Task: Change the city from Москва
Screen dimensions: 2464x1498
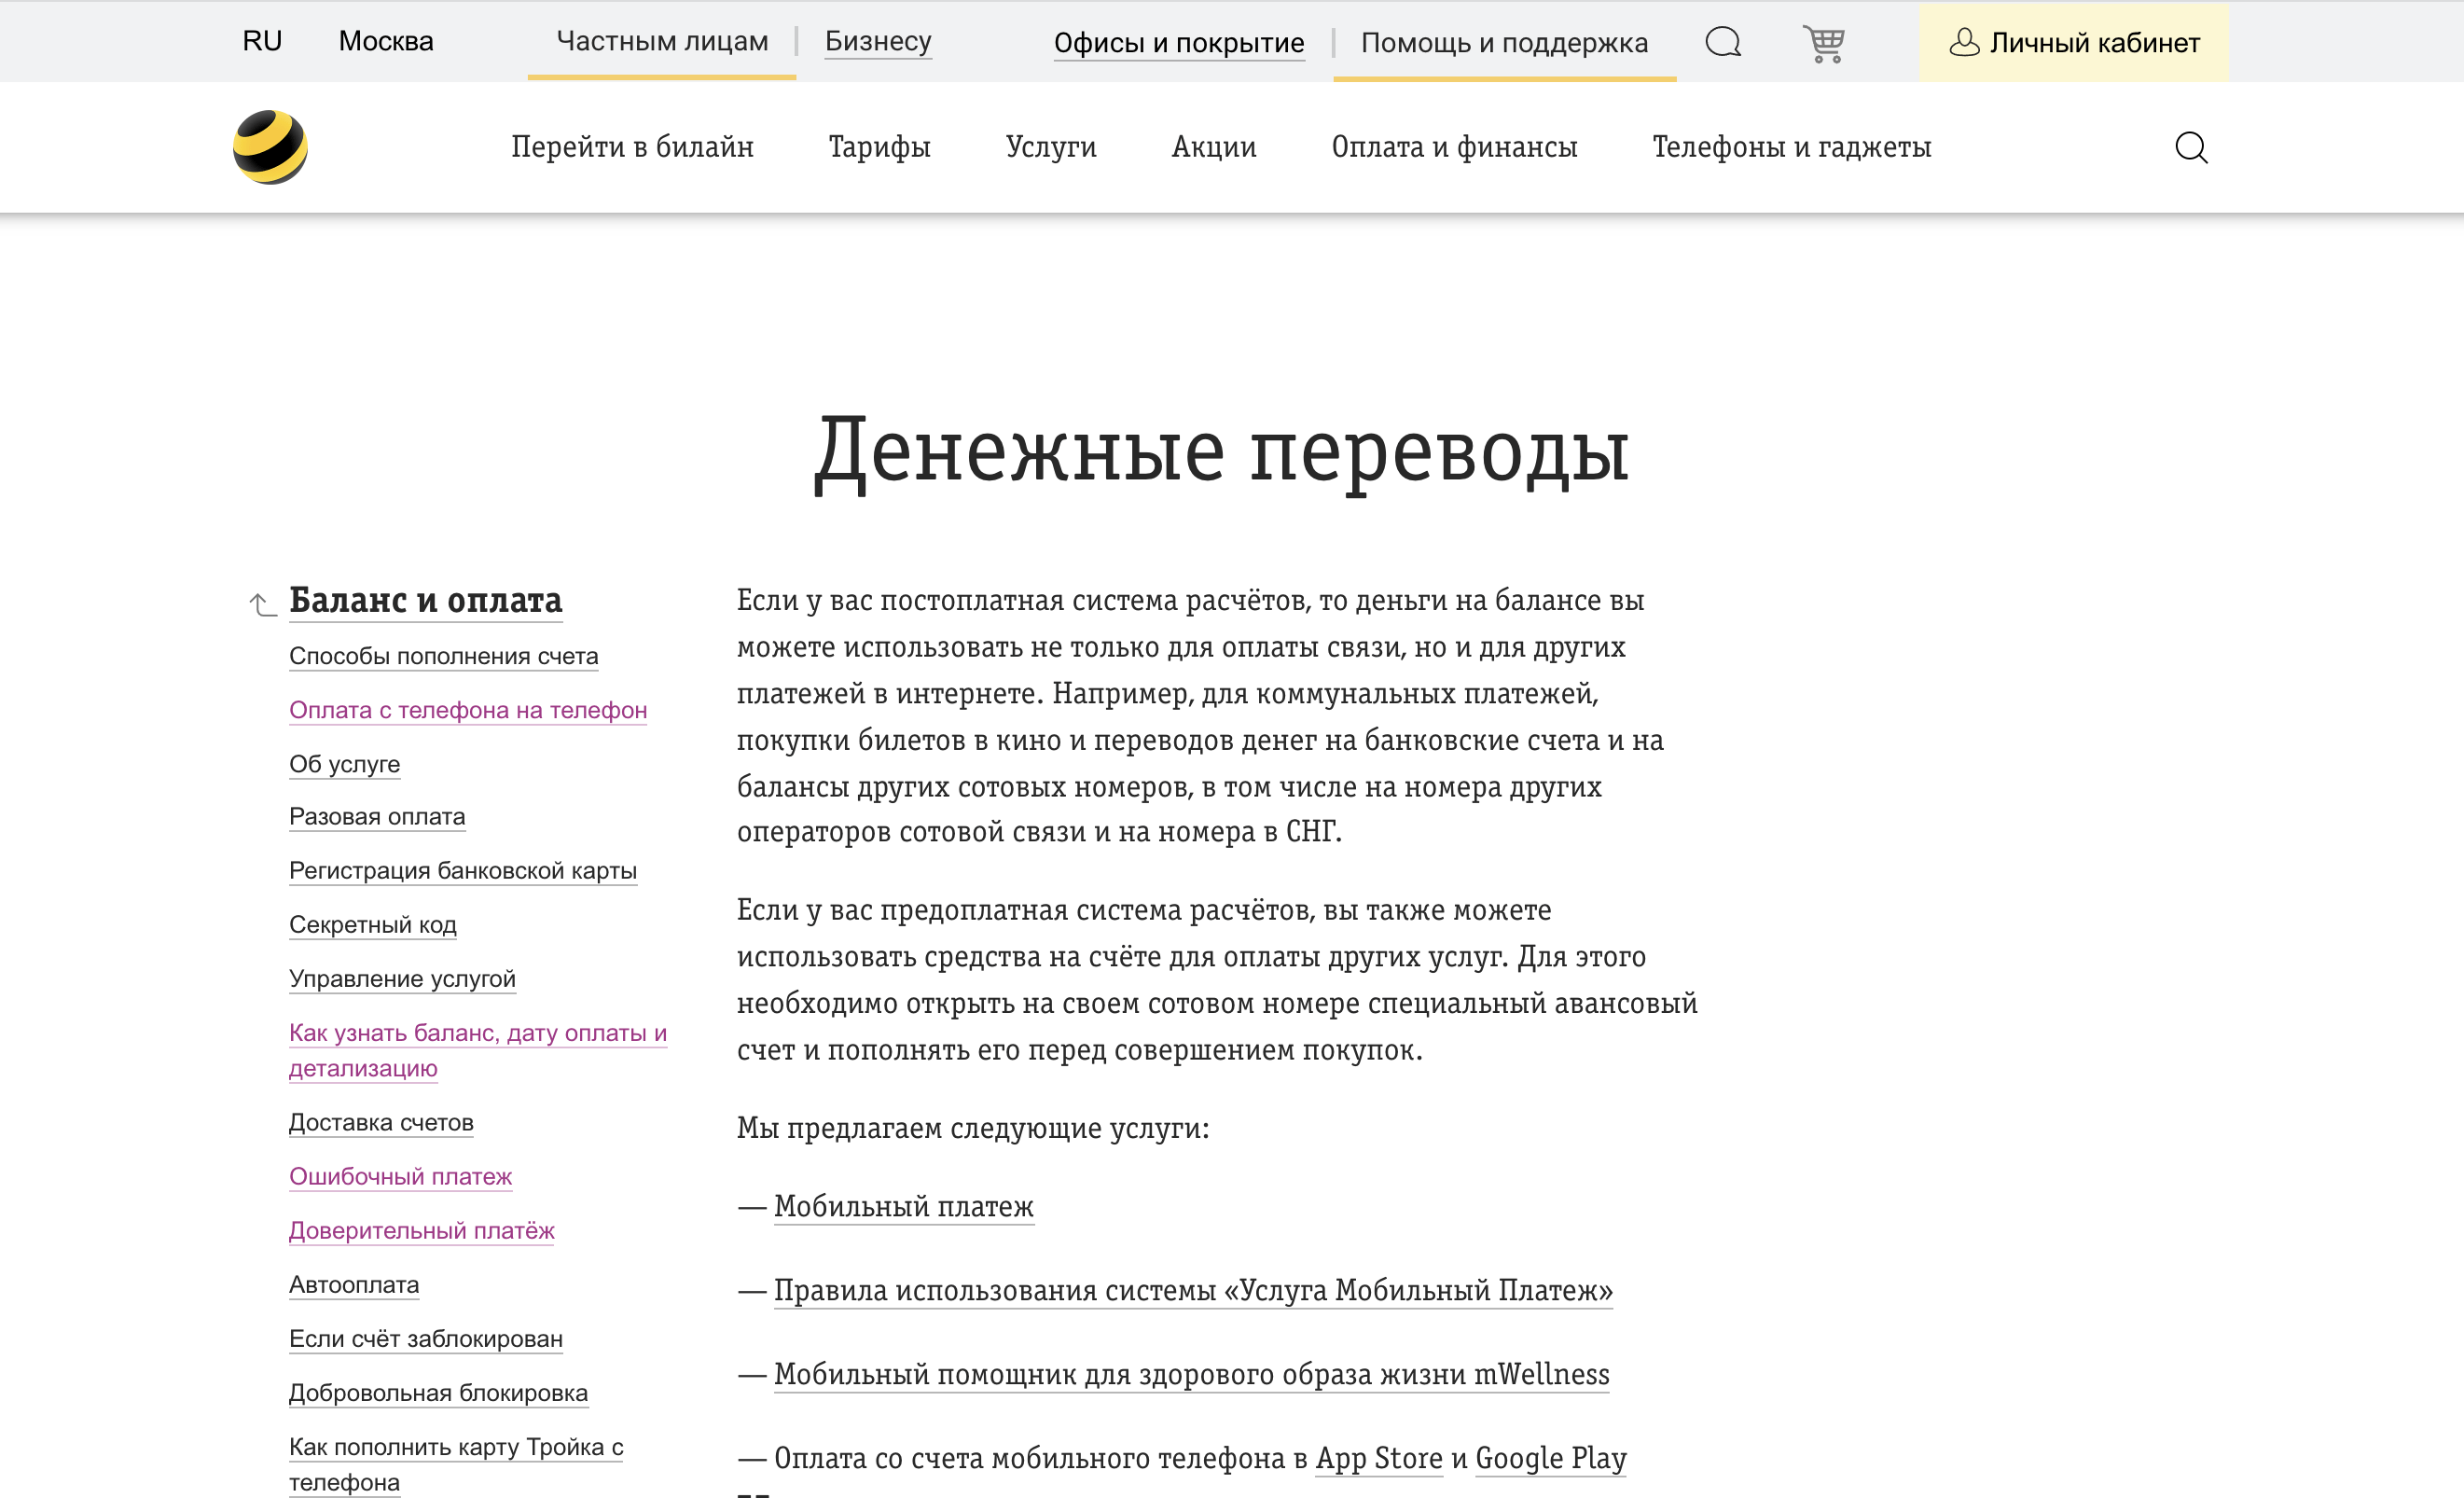Action: (x=386, y=41)
